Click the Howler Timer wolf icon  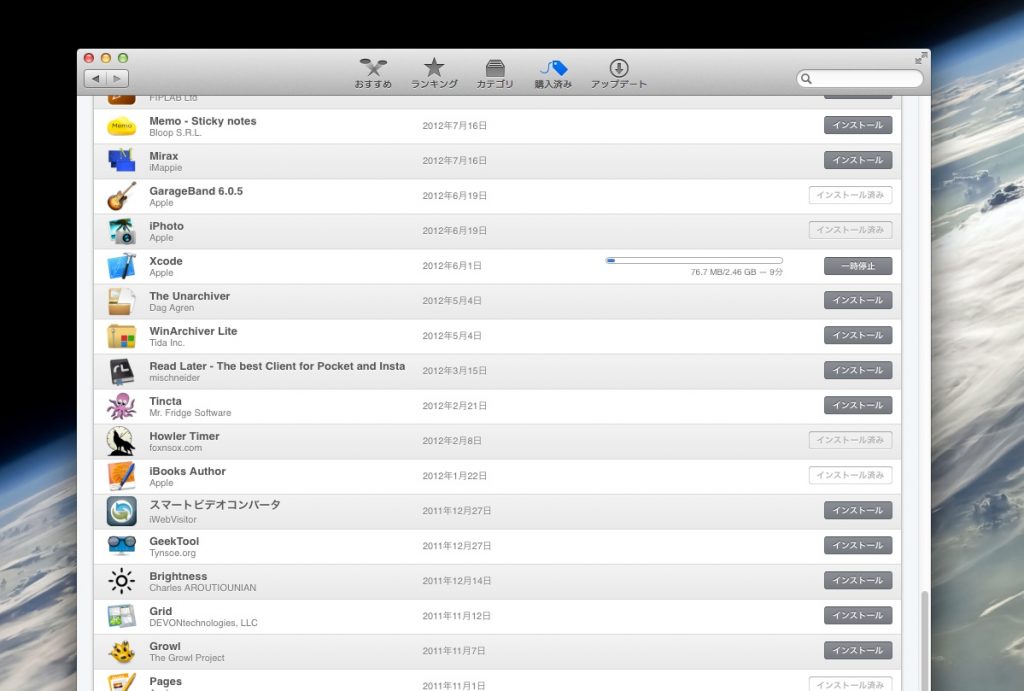coord(121,441)
